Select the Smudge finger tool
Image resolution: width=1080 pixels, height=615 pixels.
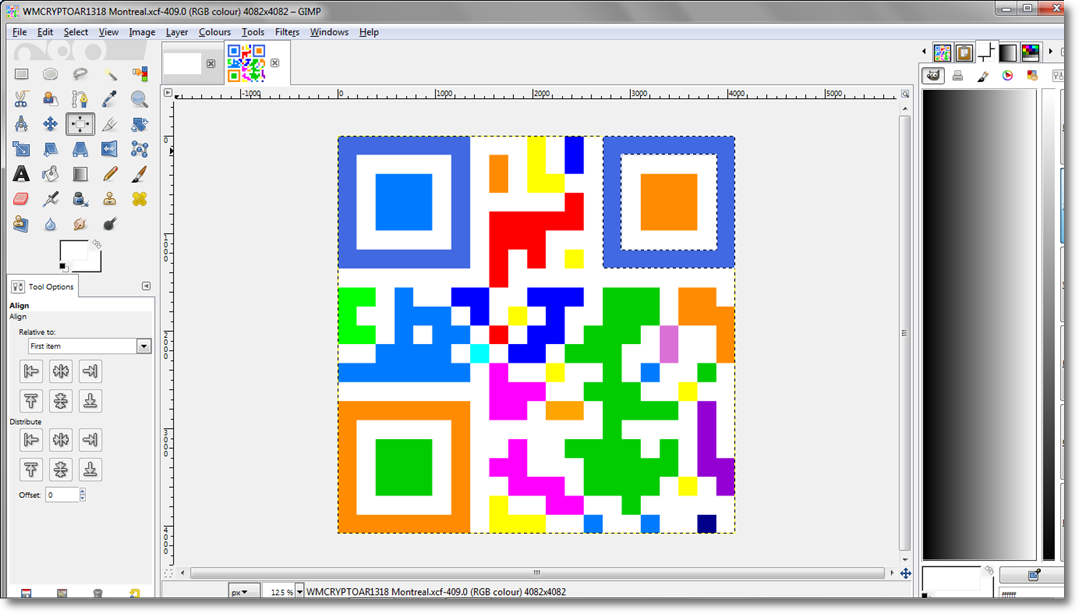pyautogui.click(x=80, y=224)
